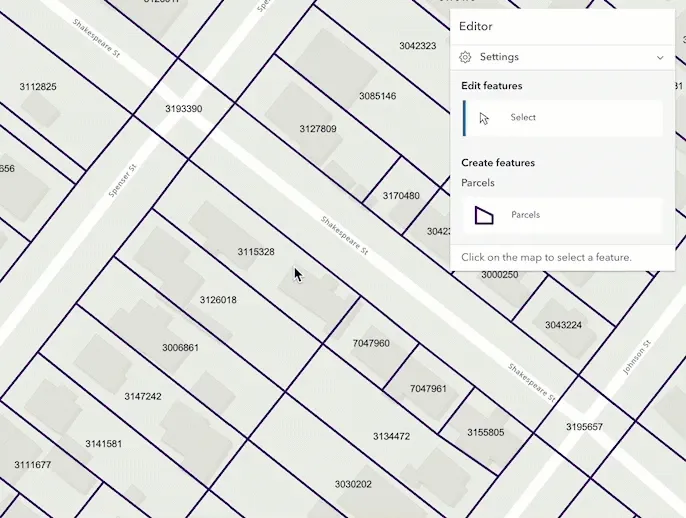The height and width of the screenshot is (518, 686).
Task: Select parcel labeled 3043224
Action: [x=563, y=325]
